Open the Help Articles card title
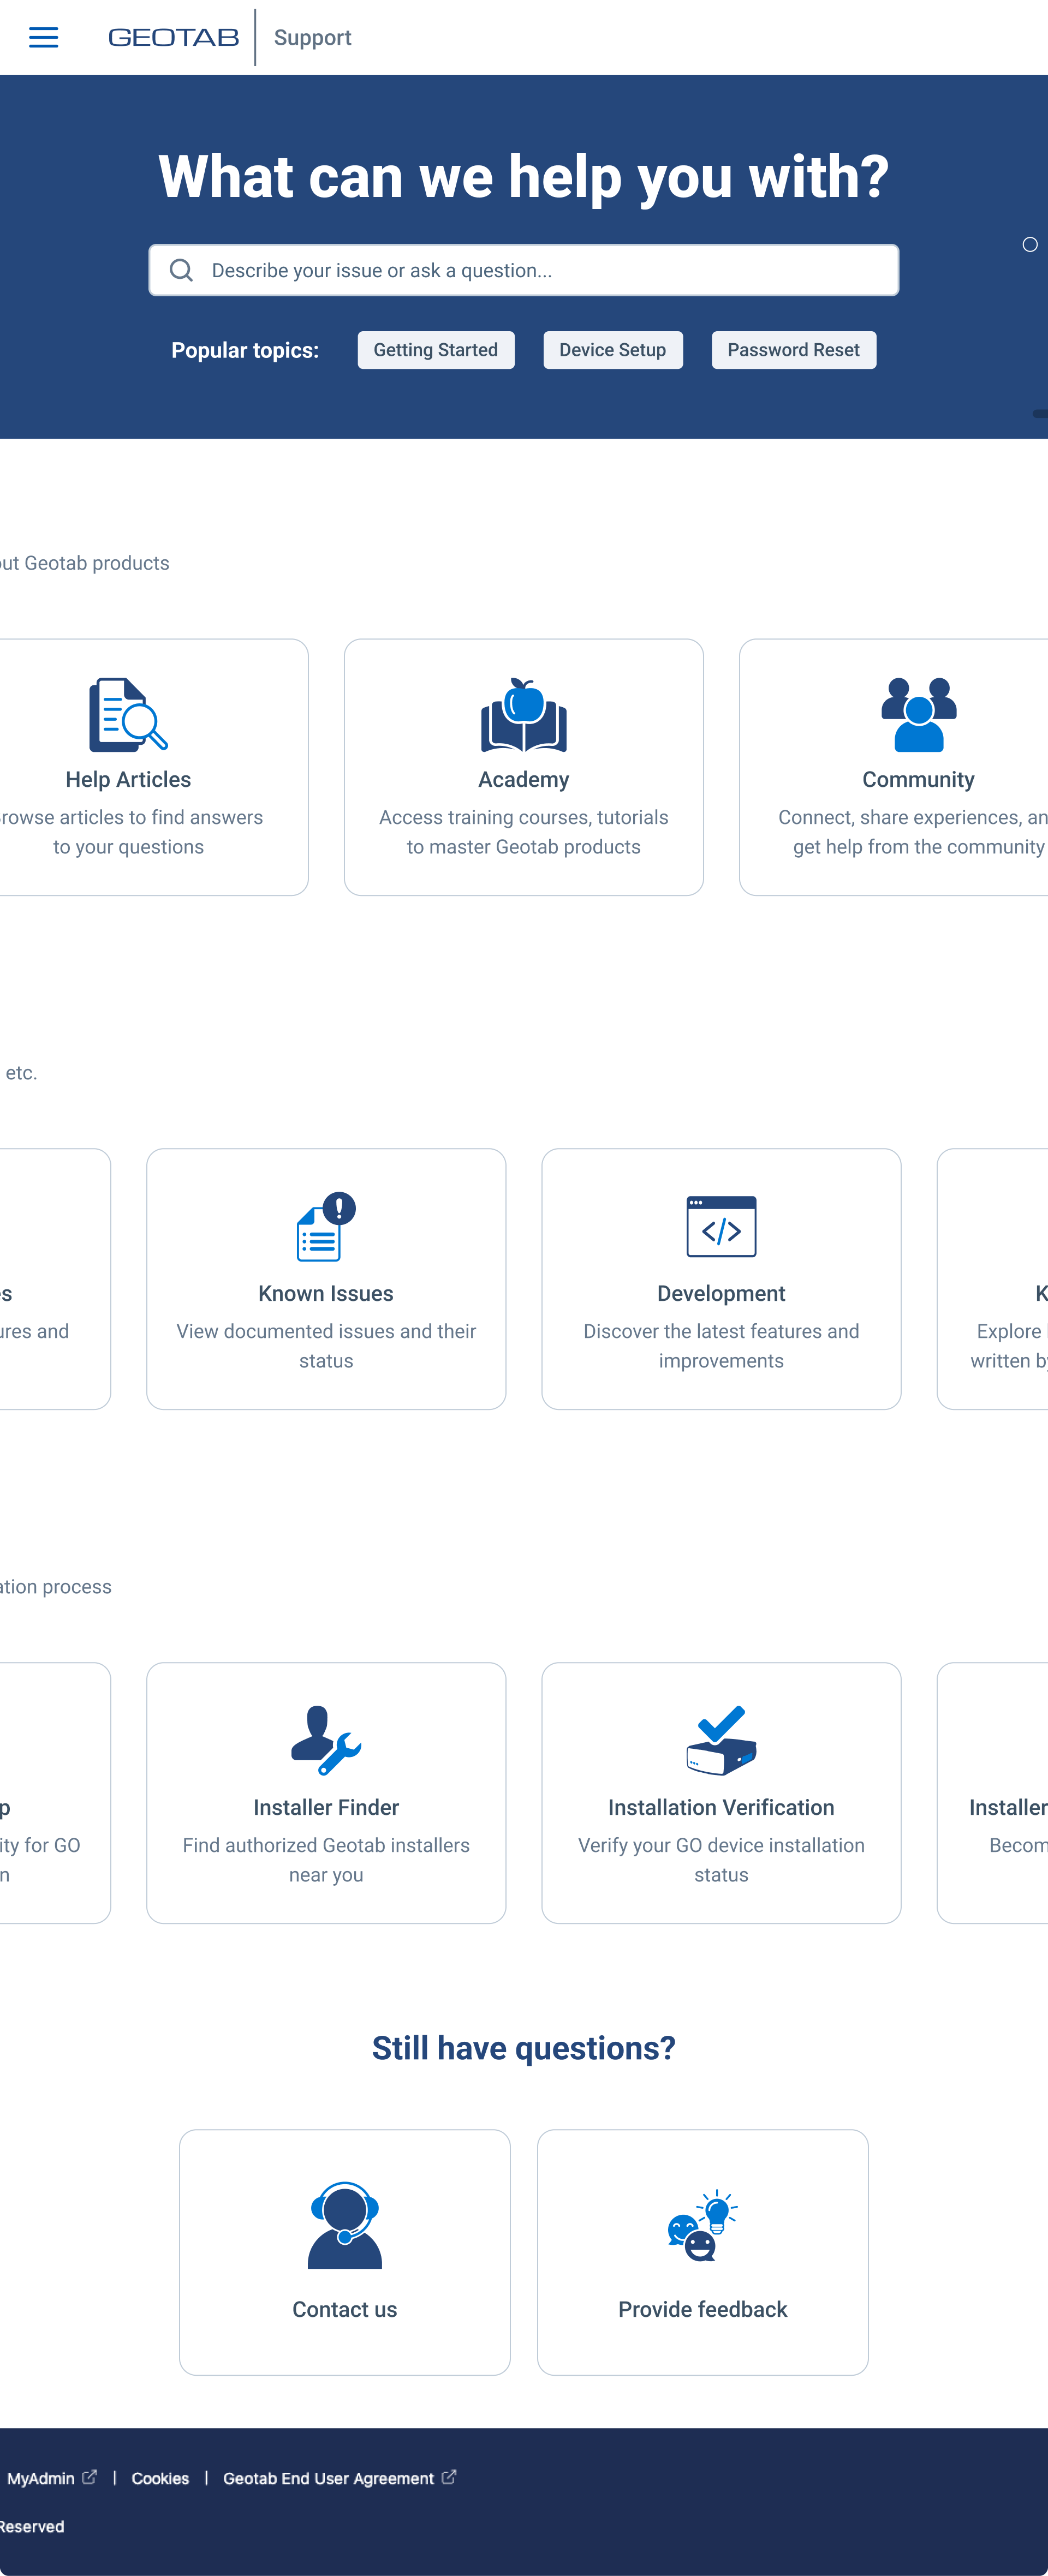The image size is (1048, 2576). (128, 780)
